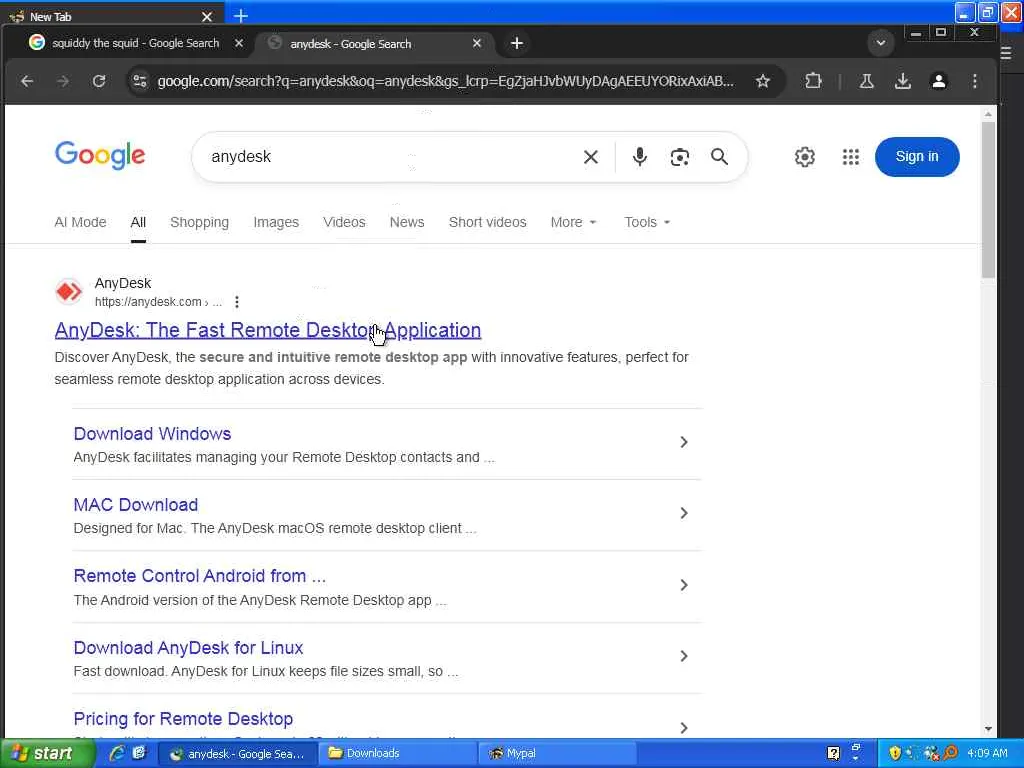Open Pricing for Remote Desktop link
The height and width of the screenshot is (768, 1024).
coord(183,719)
